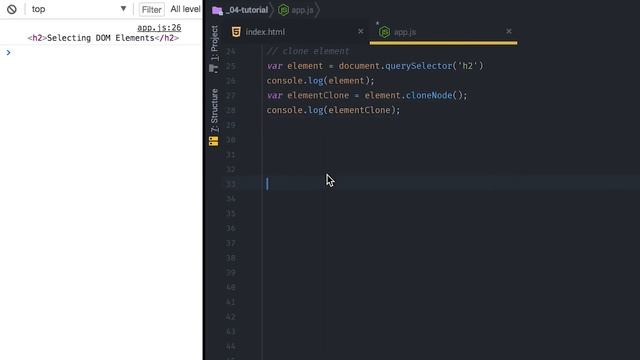Open the All levels dropdown

(185, 9)
